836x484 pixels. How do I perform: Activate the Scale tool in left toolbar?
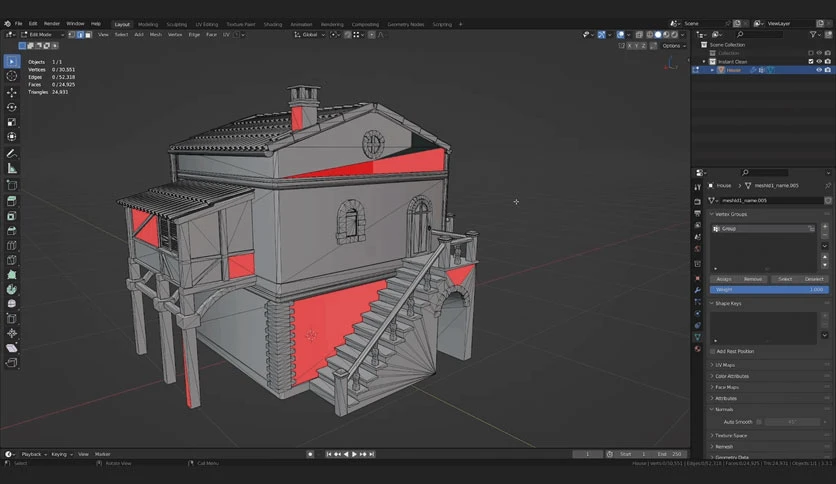pyautogui.click(x=11, y=122)
